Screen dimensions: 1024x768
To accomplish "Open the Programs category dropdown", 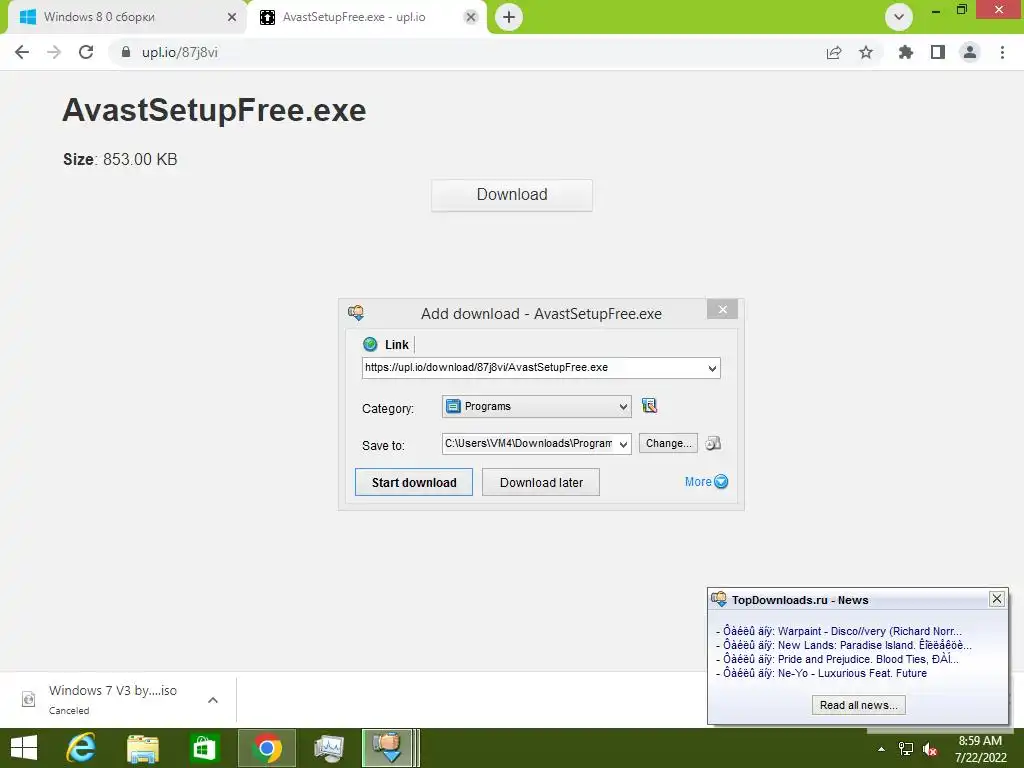I will click(x=537, y=406).
